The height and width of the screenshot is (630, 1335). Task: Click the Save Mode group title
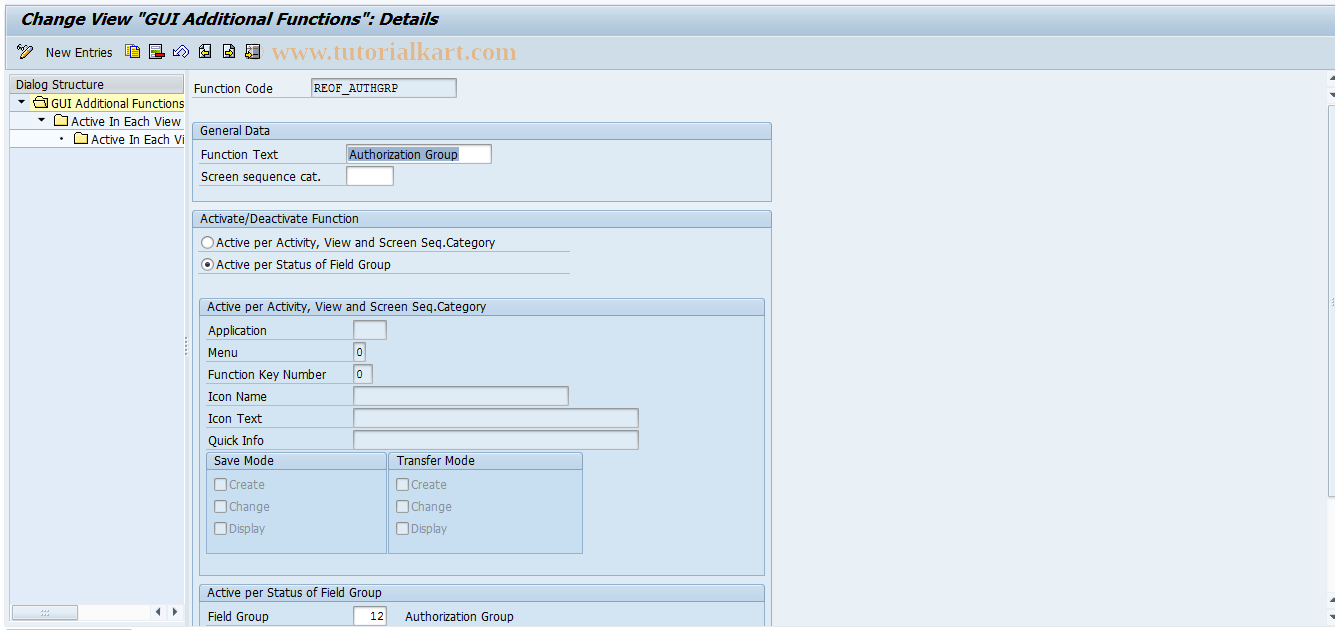244,461
